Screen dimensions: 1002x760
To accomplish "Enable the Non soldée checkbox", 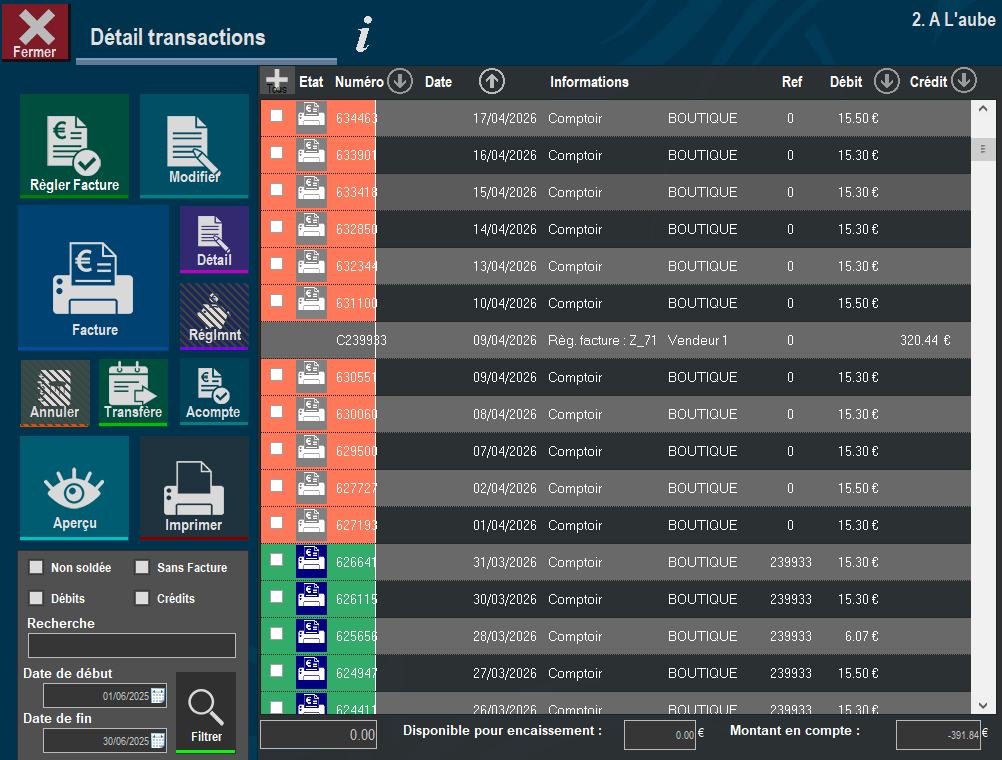I will point(36,567).
